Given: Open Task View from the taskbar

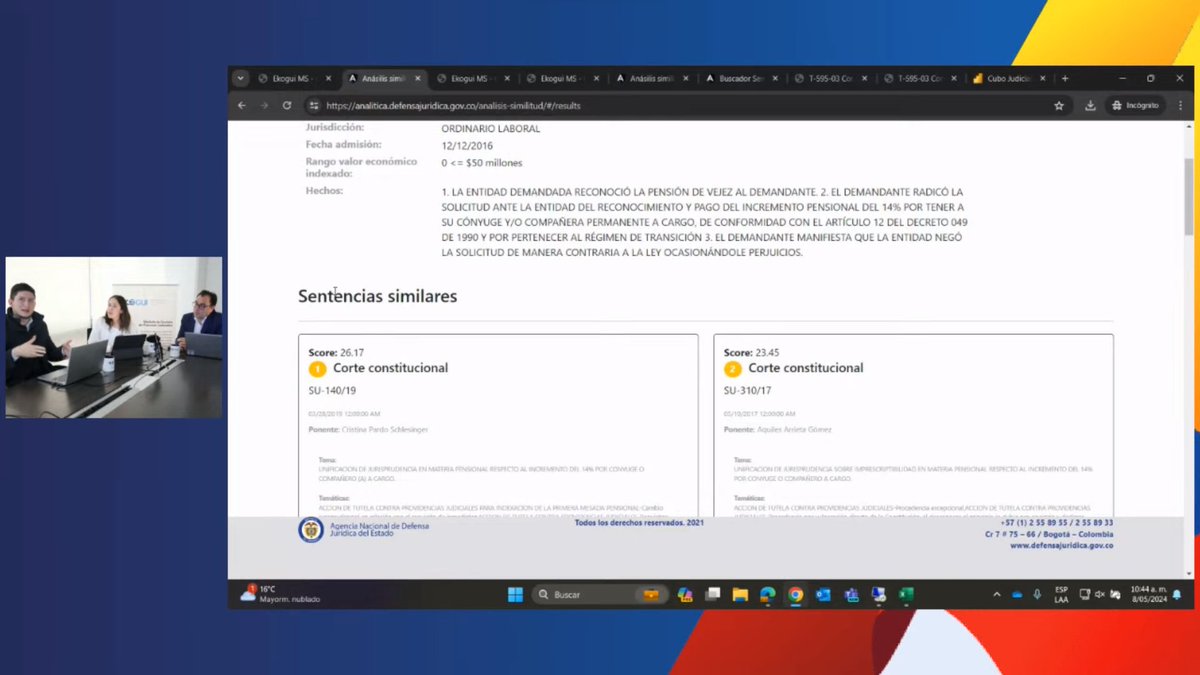Looking at the screenshot, I should coord(712,594).
